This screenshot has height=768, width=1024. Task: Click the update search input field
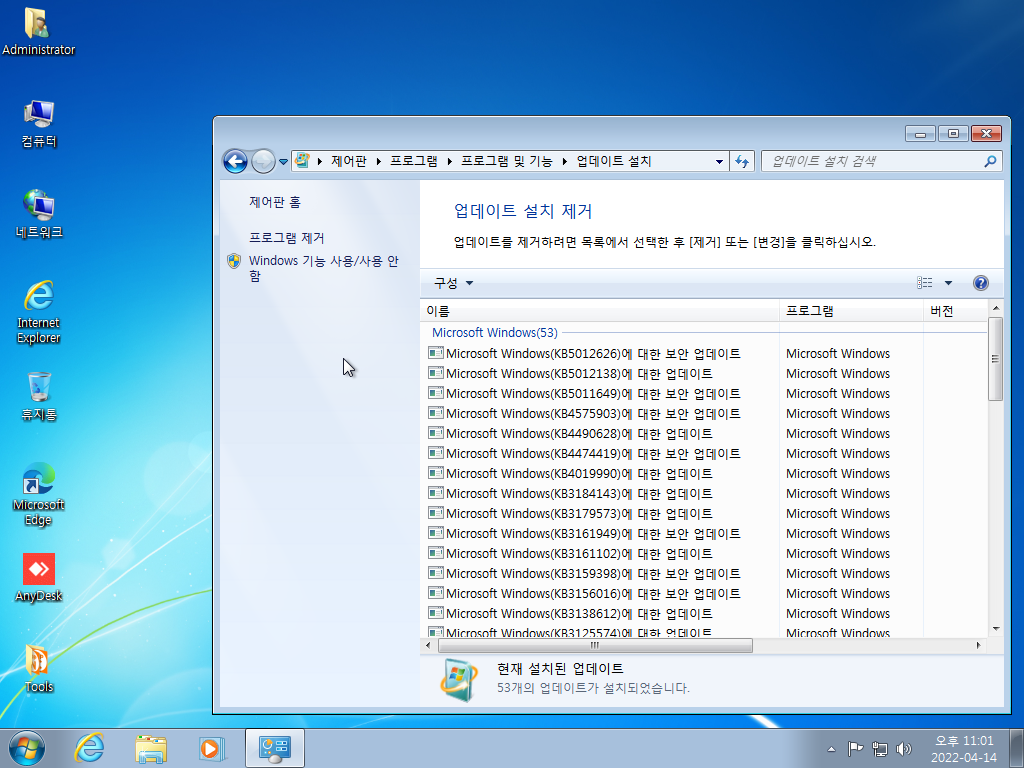(x=874, y=161)
